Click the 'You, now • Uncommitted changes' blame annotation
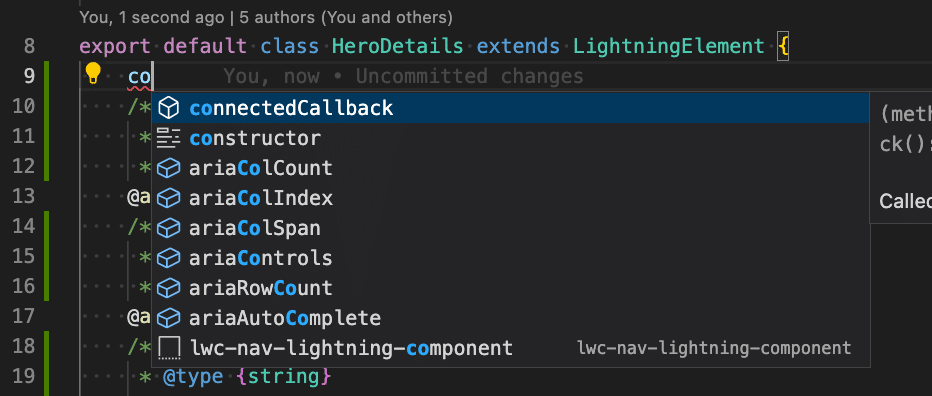Viewport: 932px width, 396px height. [404, 76]
